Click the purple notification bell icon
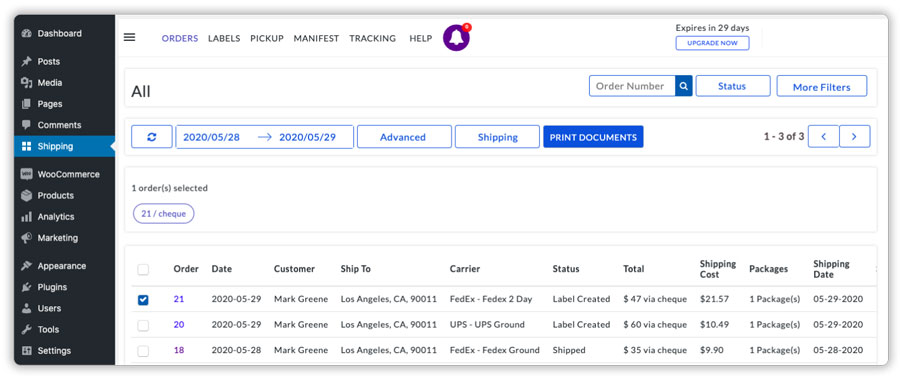The image size is (900, 379). pos(456,38)
